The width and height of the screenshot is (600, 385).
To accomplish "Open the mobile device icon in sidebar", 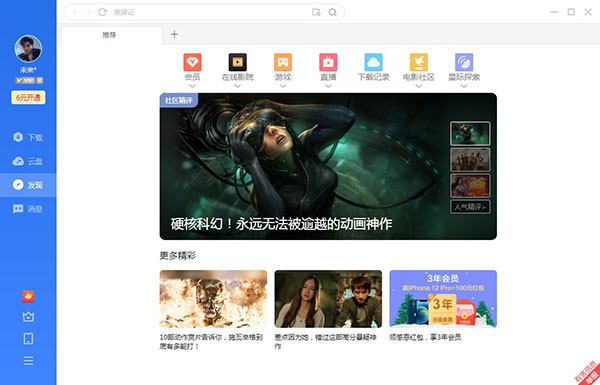I will pyautogui.click(x=28, y=339).
